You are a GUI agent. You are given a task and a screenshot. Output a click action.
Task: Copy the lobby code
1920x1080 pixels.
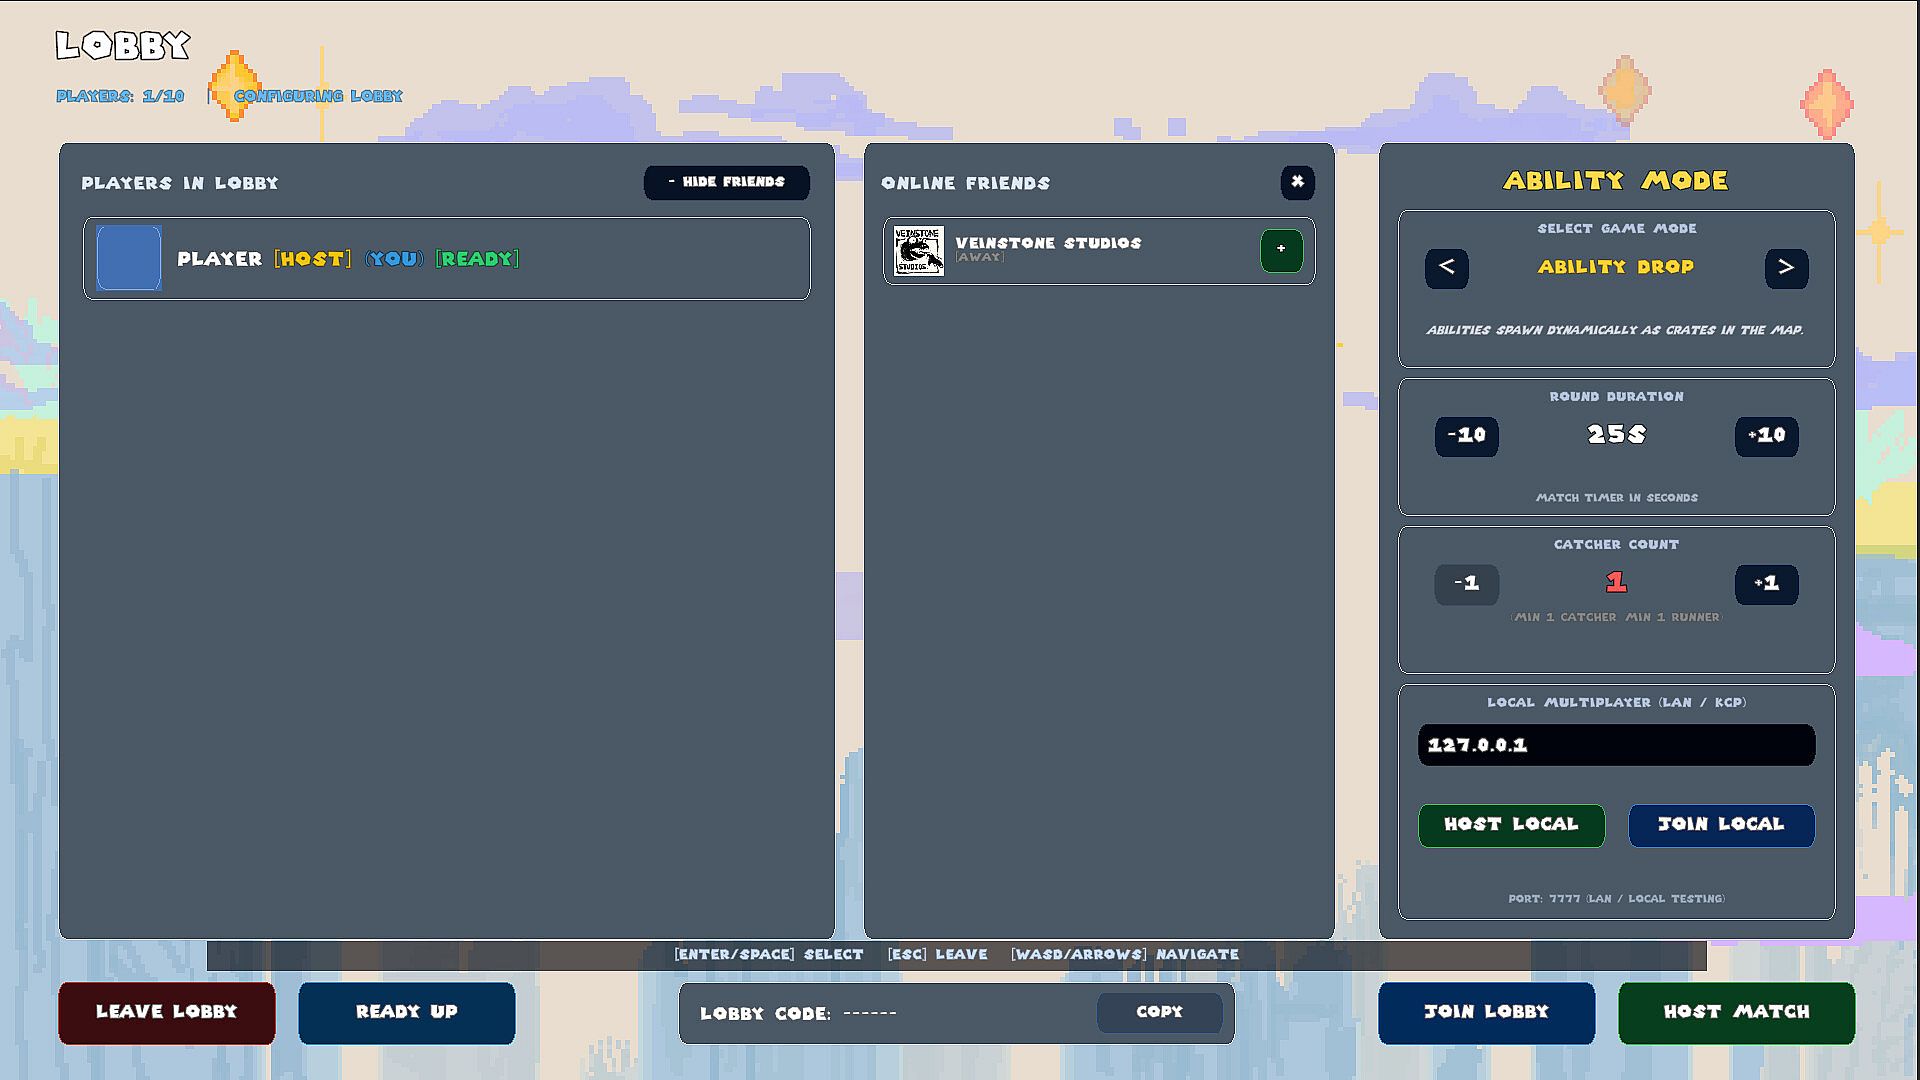point(1159,1012)
